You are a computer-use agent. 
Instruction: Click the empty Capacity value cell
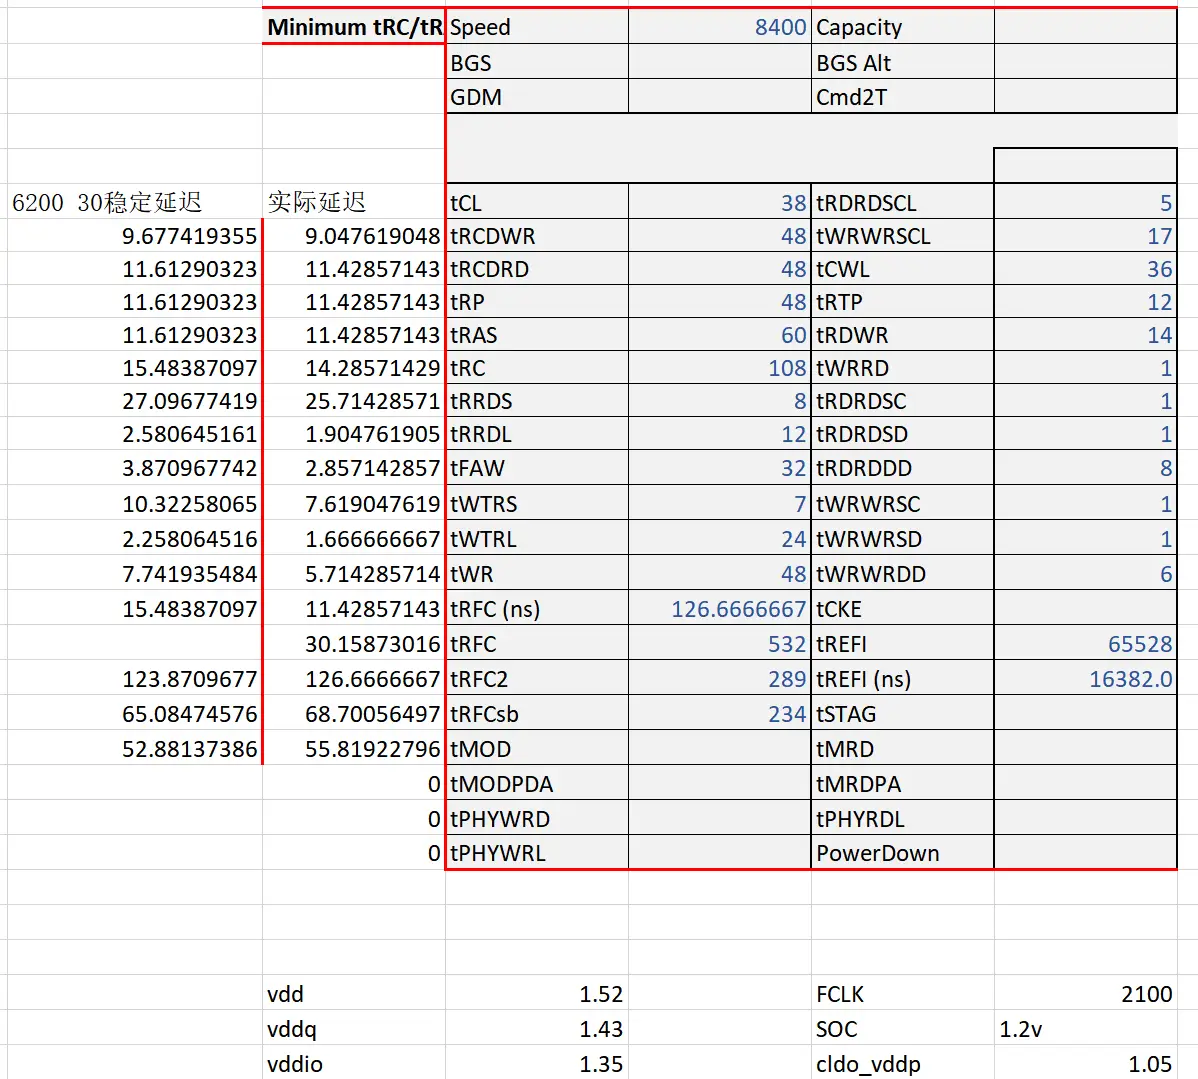coord(1085,27)
